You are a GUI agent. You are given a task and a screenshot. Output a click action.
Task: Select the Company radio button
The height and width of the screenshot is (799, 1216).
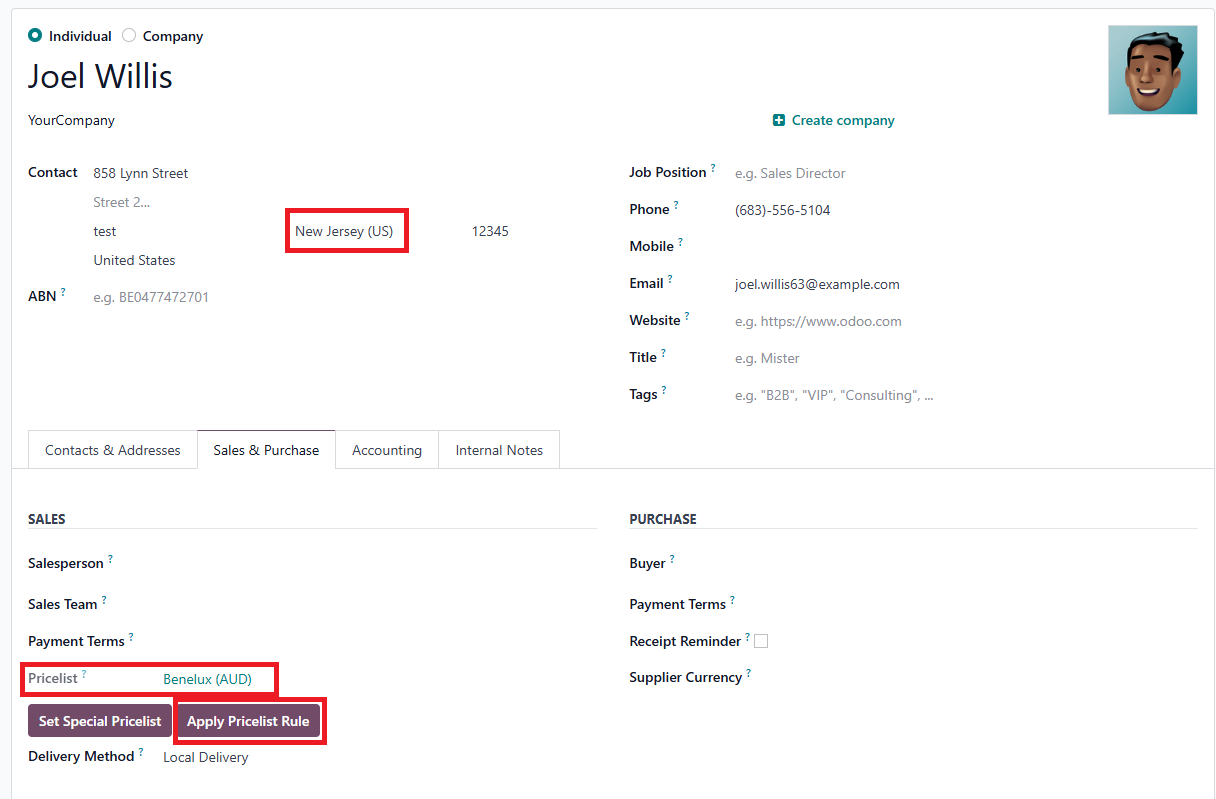pyautogui.click(x=129, y=35)
